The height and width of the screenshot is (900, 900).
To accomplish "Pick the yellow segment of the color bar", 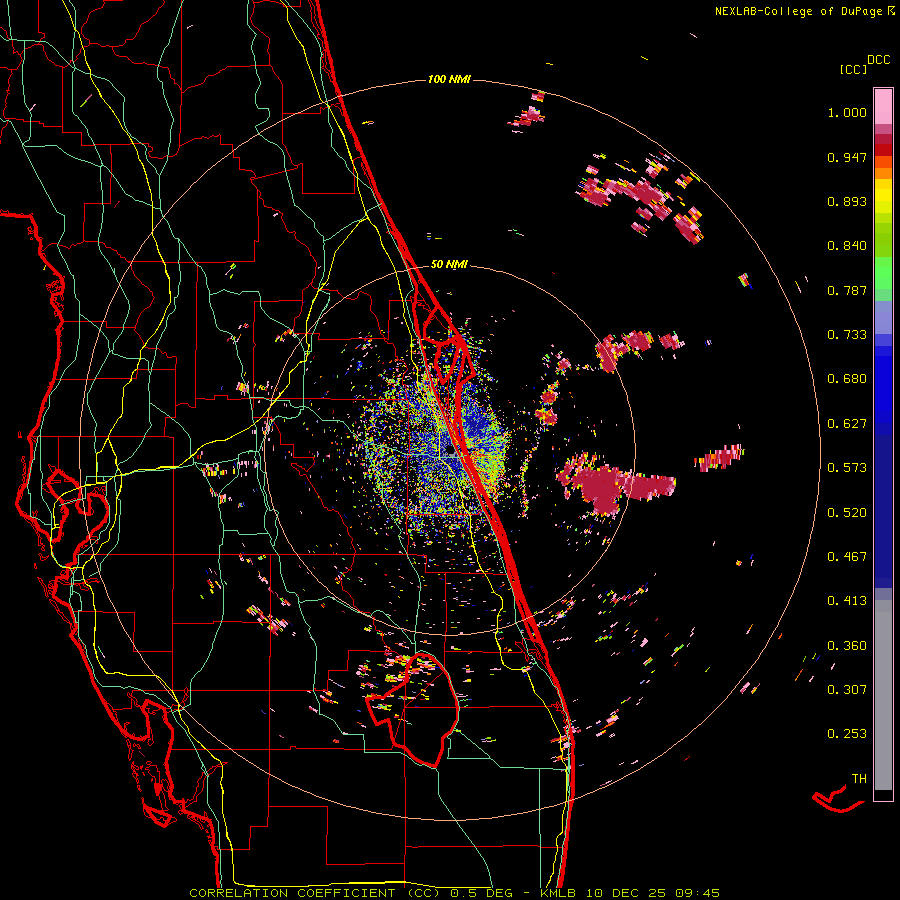I will [x=883, y=197].
